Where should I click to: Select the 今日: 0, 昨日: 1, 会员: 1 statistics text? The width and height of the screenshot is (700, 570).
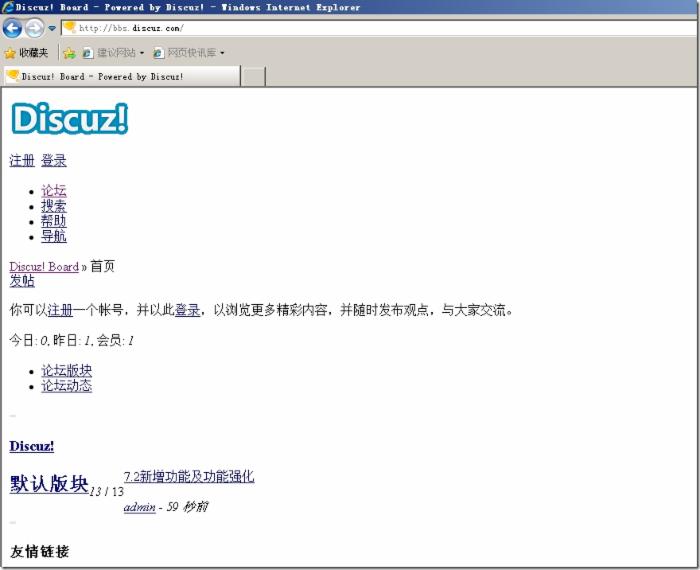point(71,341)
